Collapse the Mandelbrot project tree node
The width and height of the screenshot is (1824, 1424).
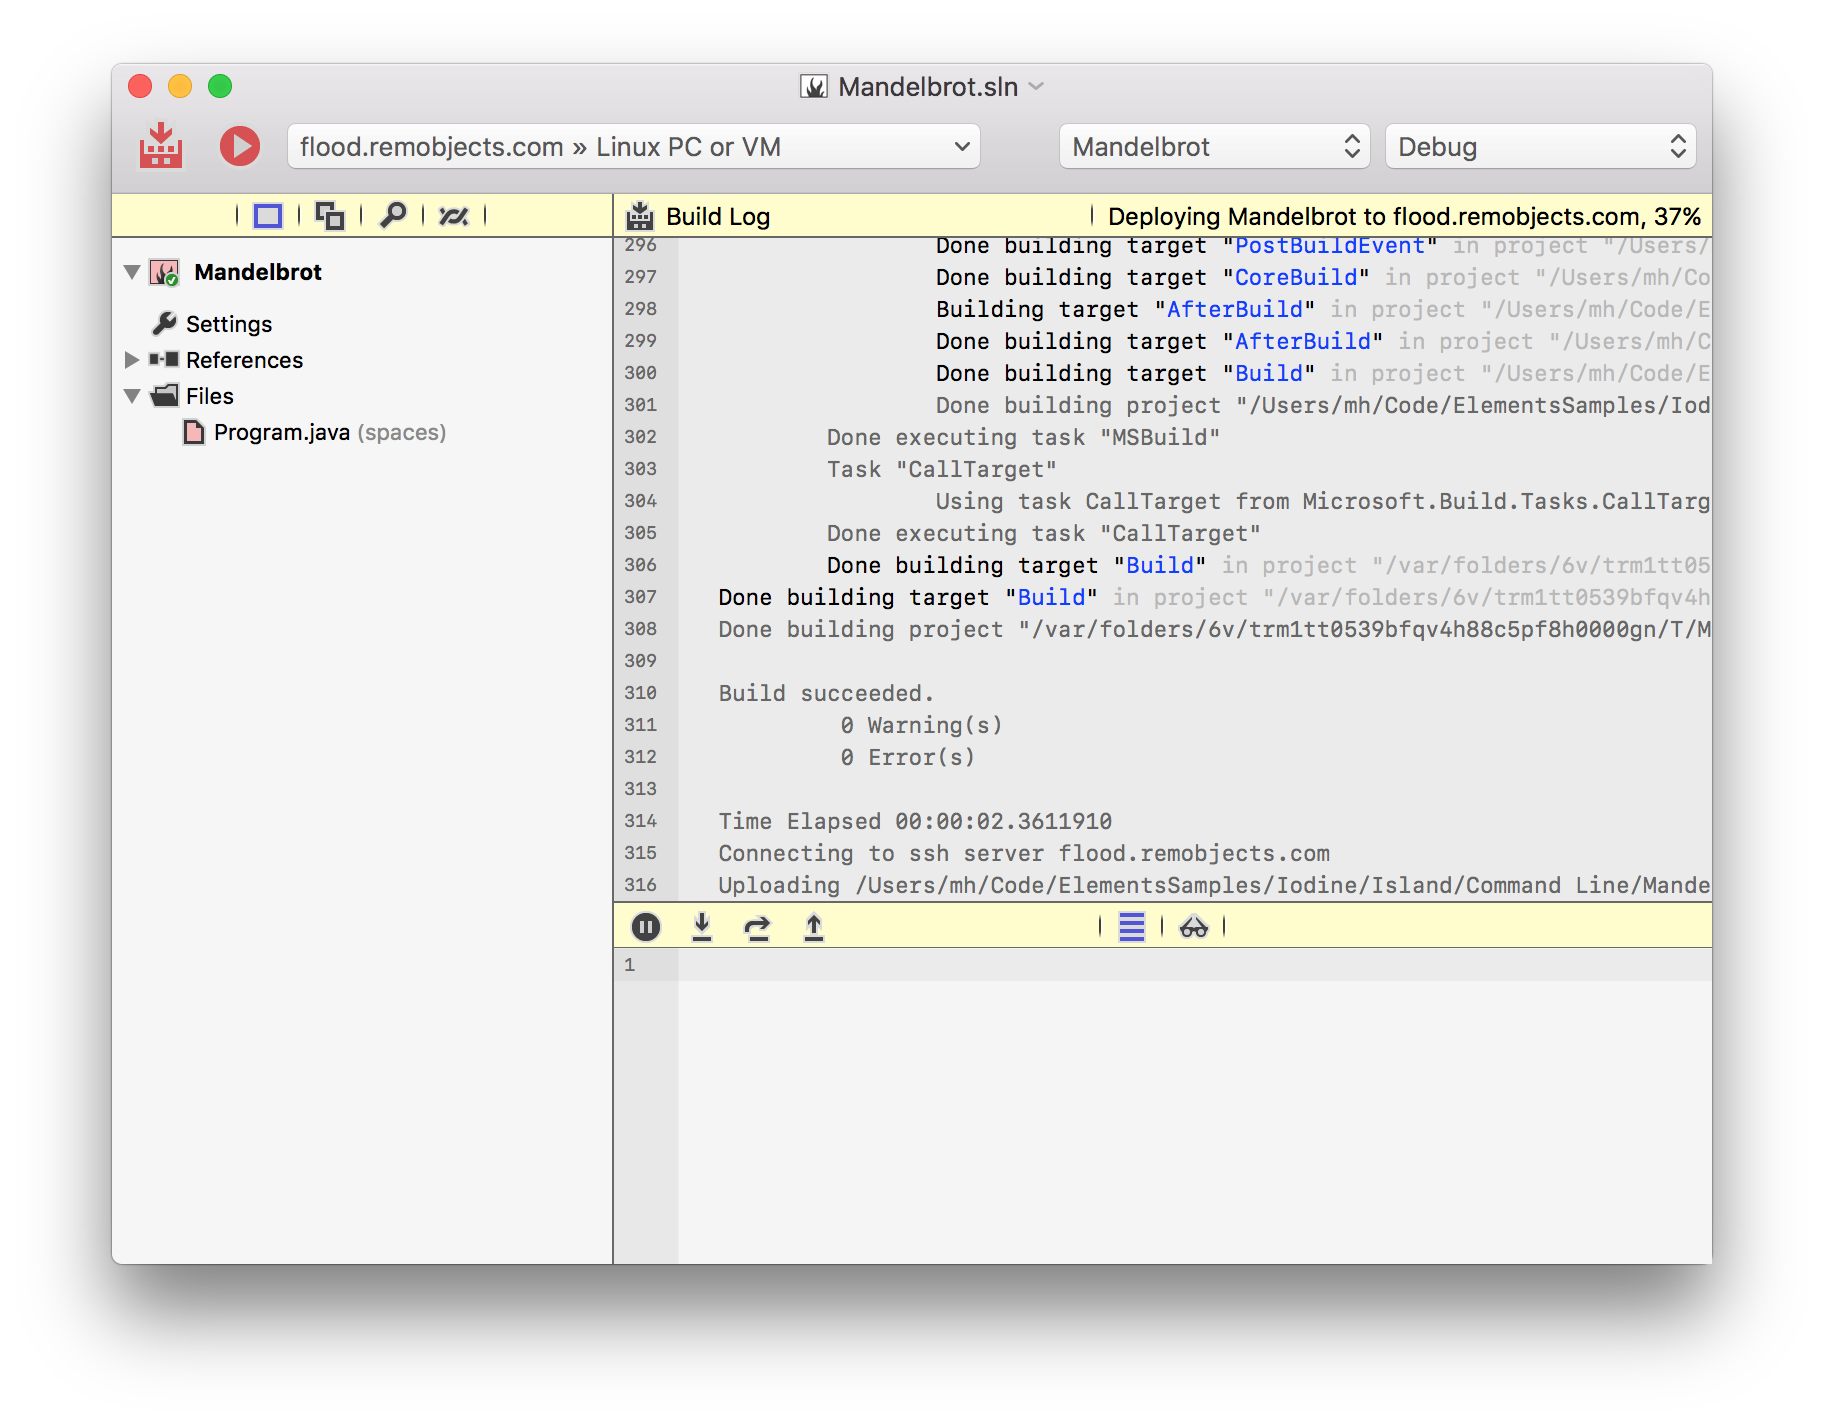(x=132, y=272)
